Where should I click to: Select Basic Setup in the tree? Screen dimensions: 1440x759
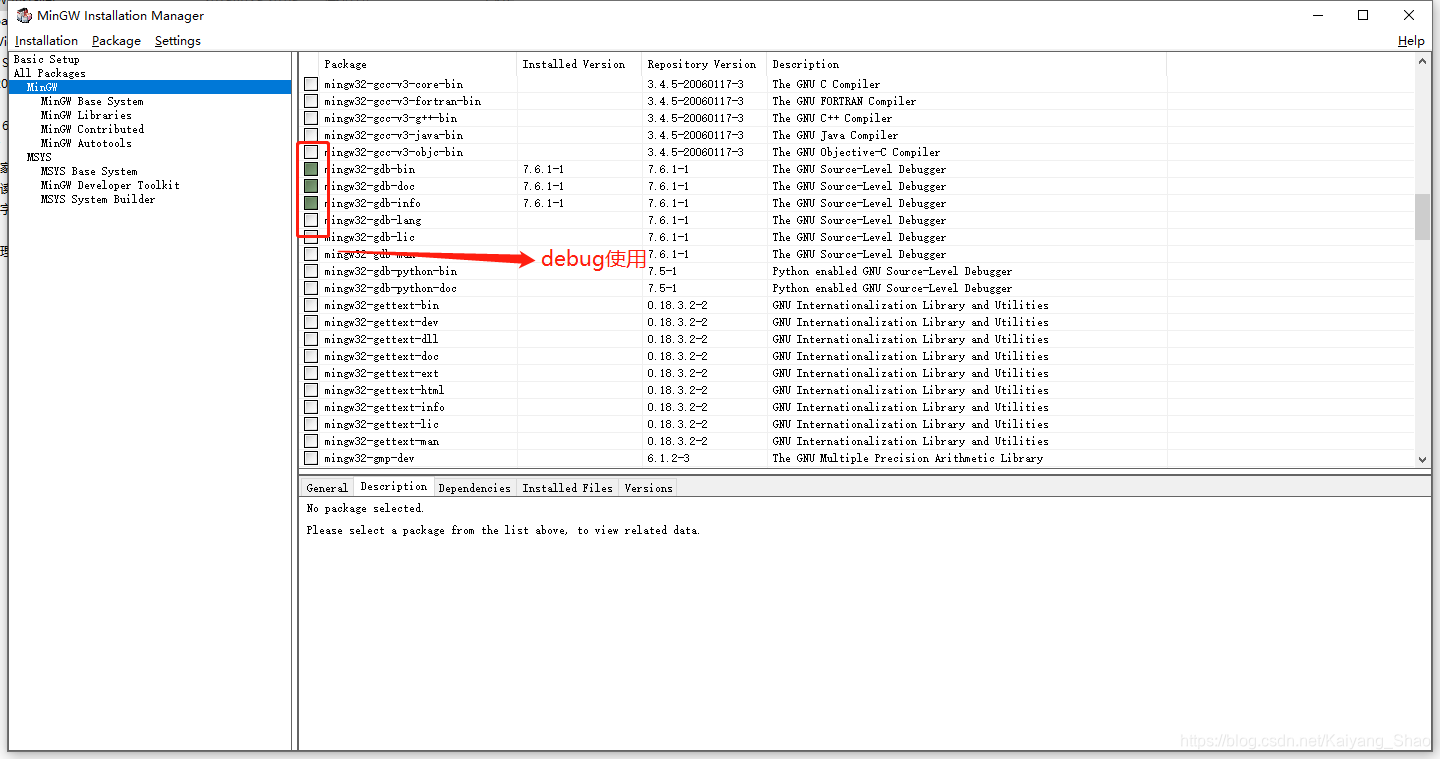46,59
